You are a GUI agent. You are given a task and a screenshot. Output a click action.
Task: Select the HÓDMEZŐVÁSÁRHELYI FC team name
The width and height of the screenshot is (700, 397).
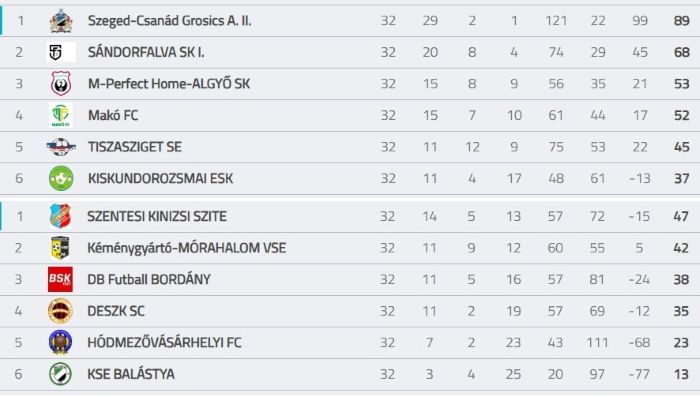pyautogui.click(x=164, y=343)
